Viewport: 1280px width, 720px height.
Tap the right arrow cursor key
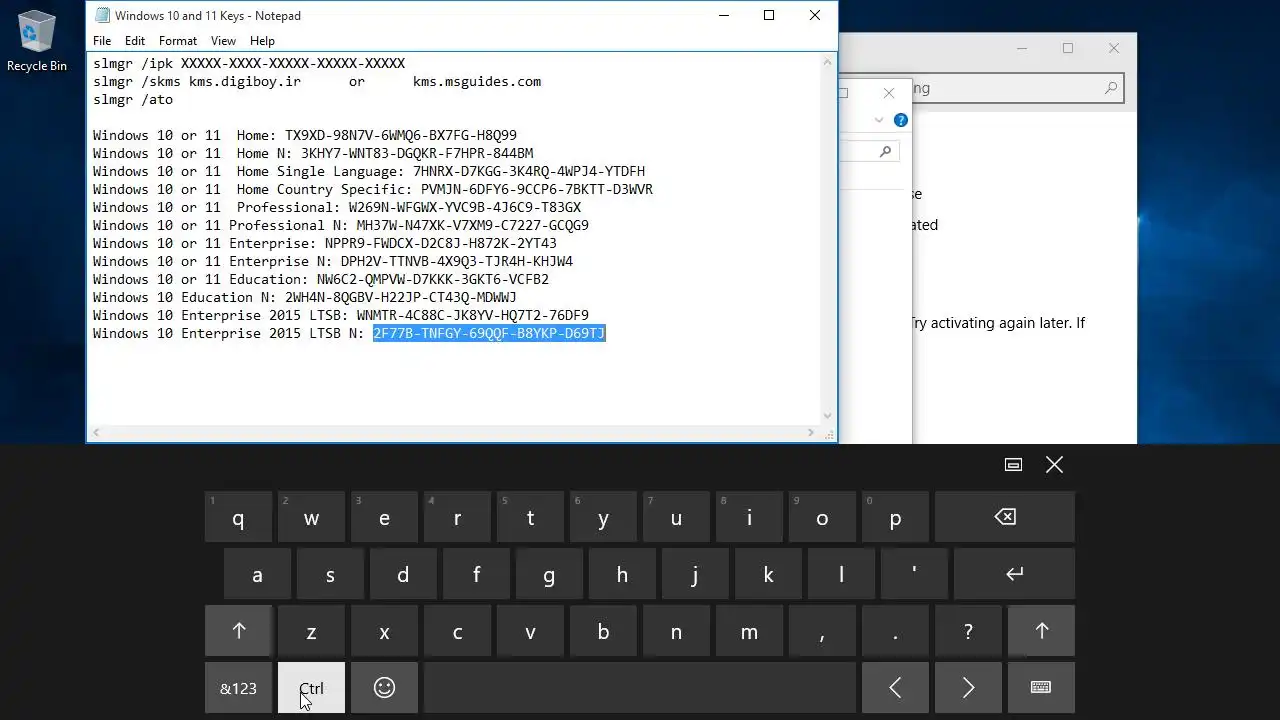968,688
